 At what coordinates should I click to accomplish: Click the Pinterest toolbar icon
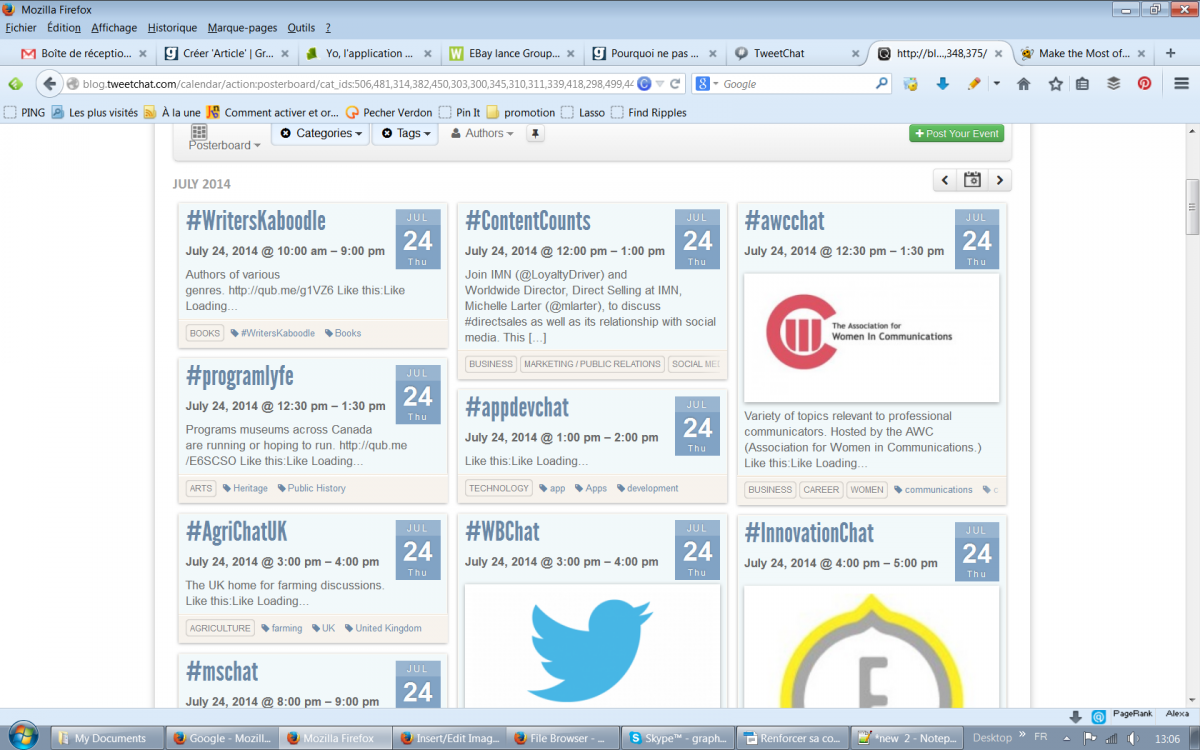(1144, 84)
